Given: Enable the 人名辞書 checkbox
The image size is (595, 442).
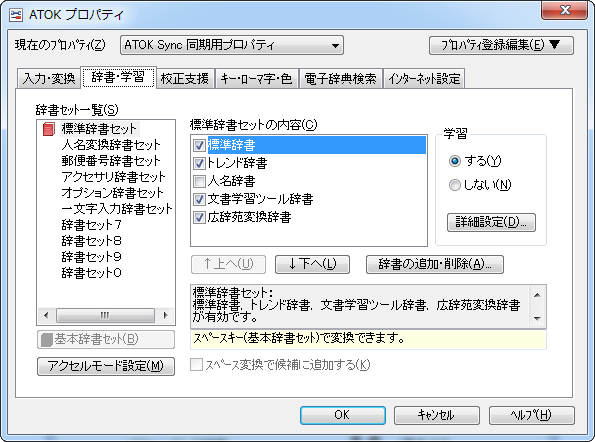Looking at the screenshot, I should coord(199,181).
